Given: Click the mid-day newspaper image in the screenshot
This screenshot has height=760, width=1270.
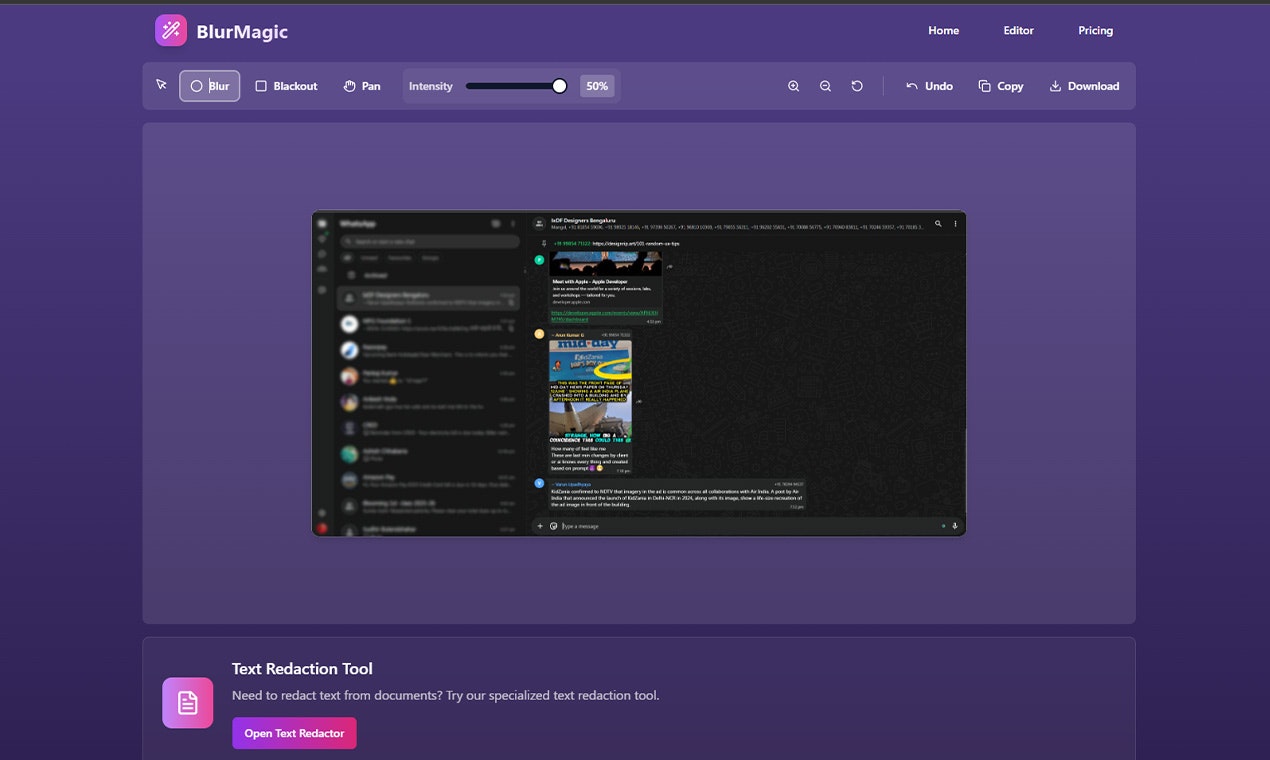Looking at the screenshot, I should point(590,392).
